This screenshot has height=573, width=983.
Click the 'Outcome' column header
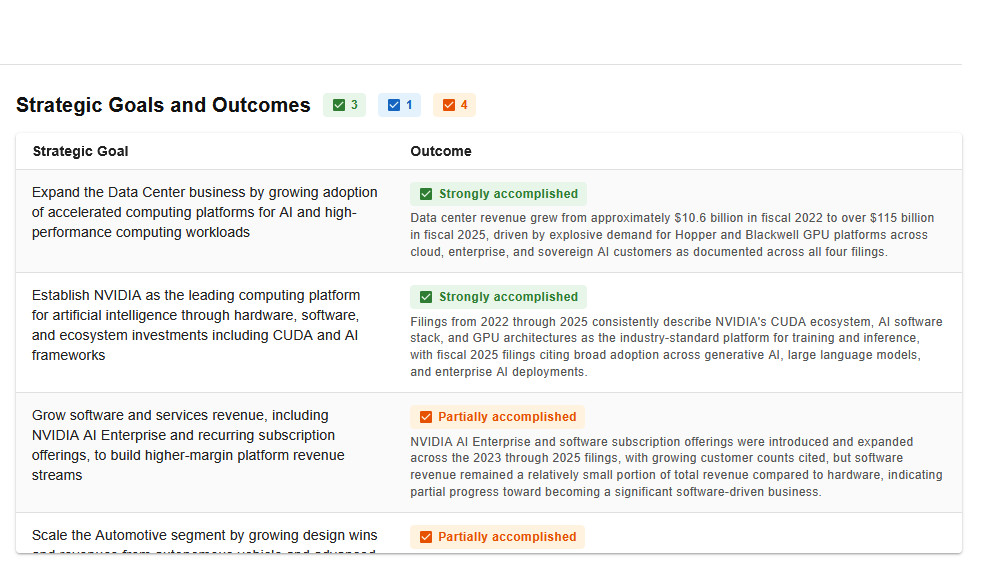click(441, 151)
